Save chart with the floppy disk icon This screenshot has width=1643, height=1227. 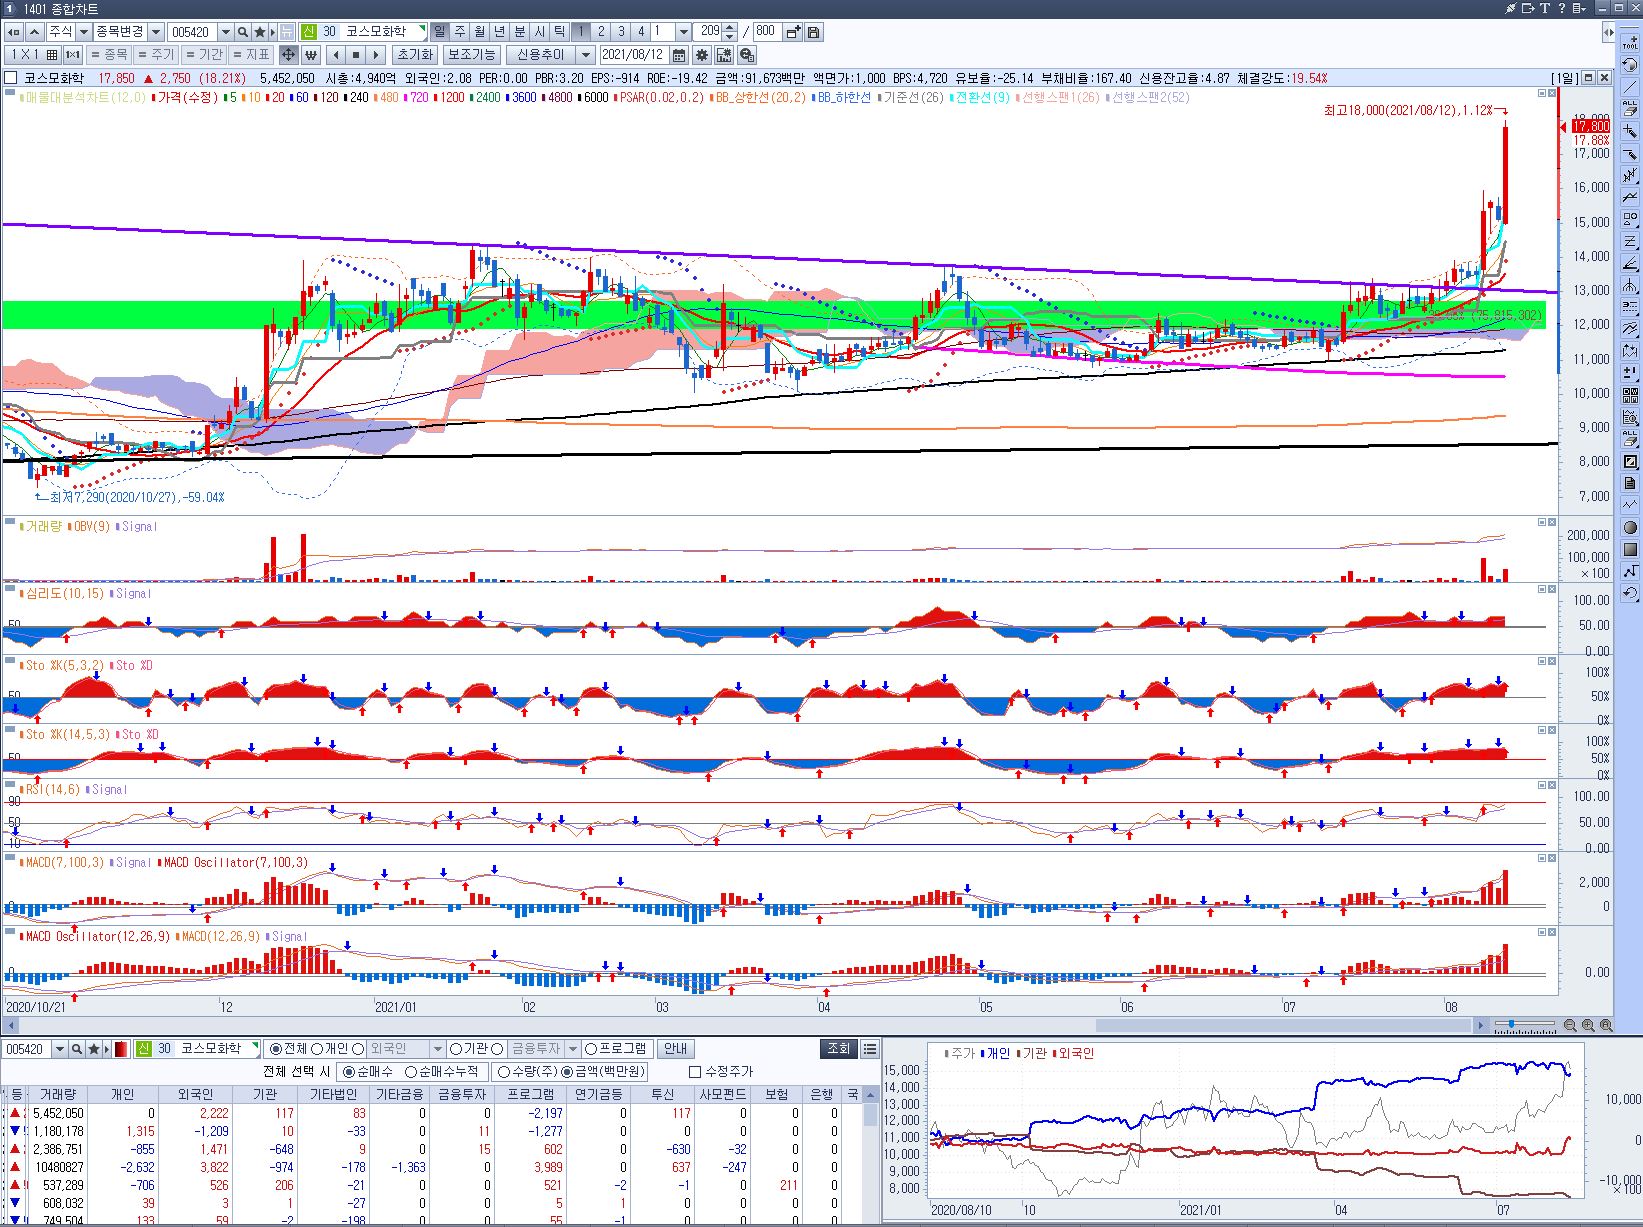814,32
